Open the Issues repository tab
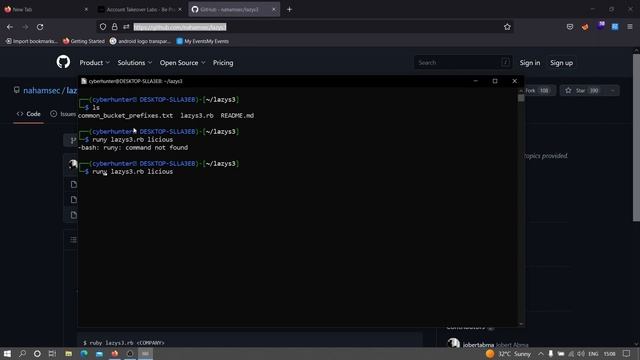640x360 pixels. click(63, 114)
